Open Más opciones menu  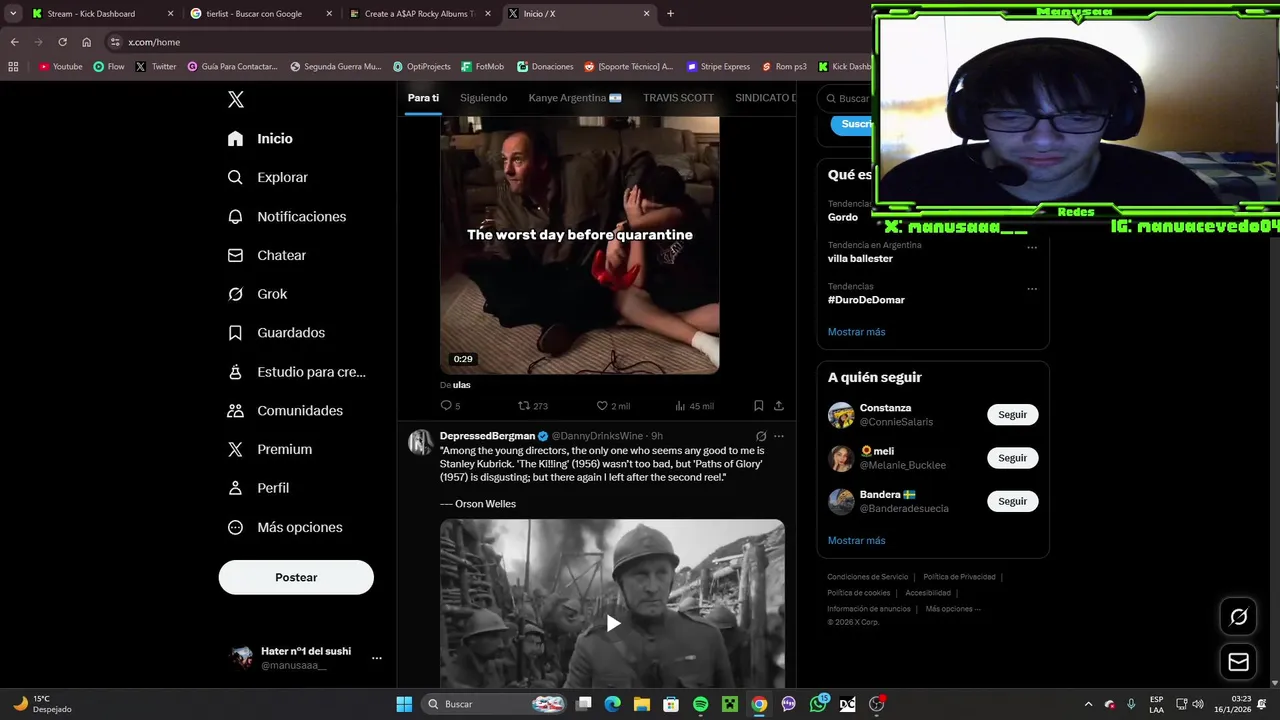tap(285, 527)
